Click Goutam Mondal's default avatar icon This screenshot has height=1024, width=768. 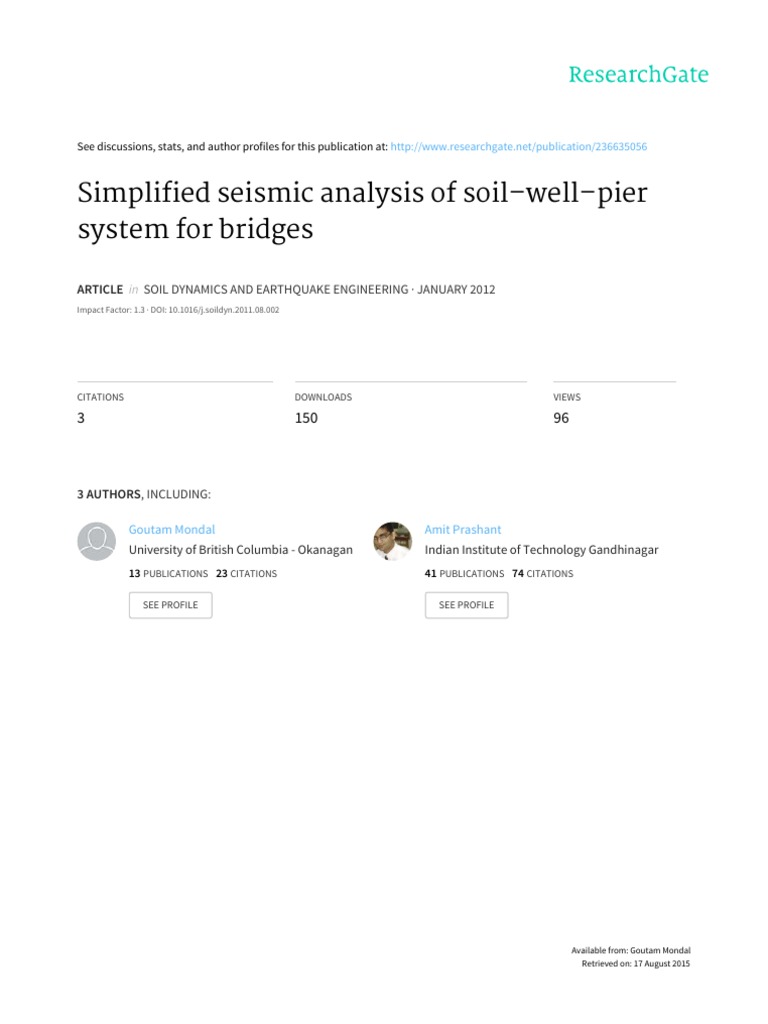point(97,541)
